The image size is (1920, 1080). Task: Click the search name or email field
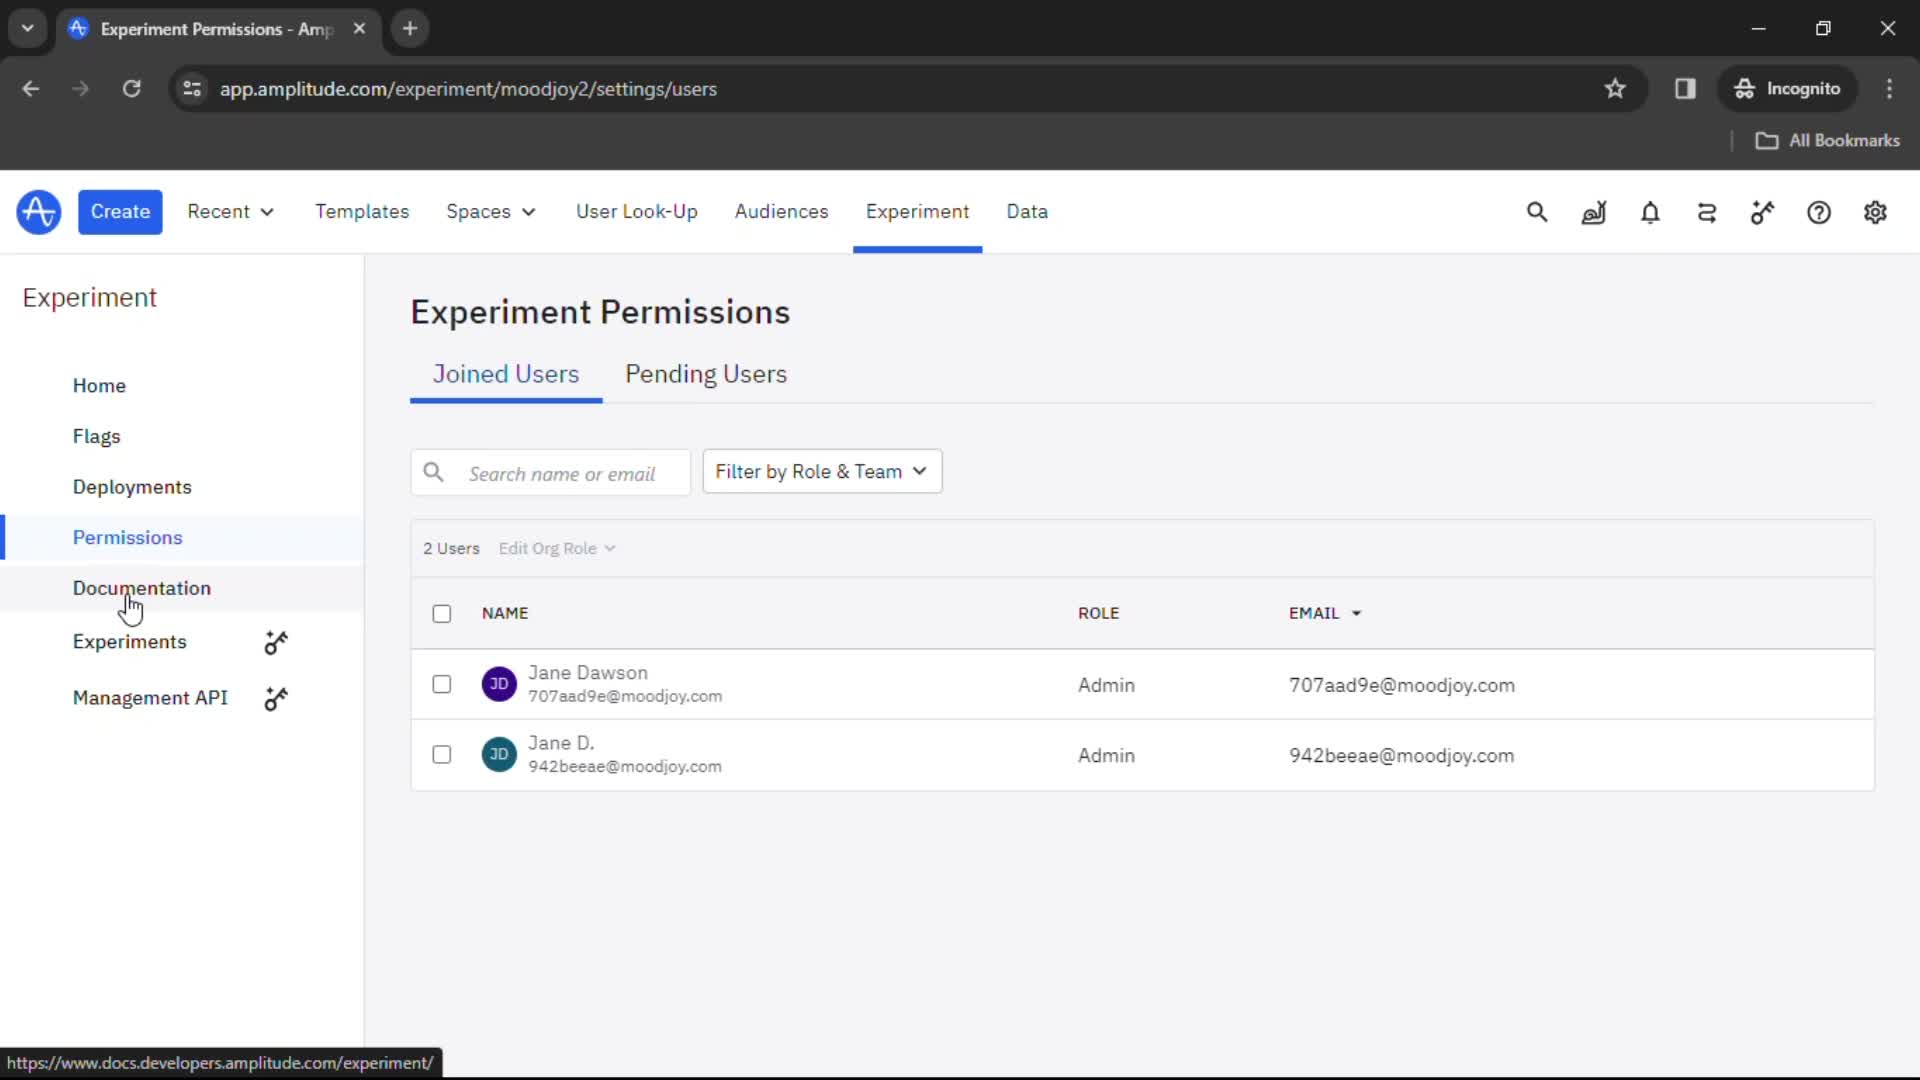[x=550, y=472]
